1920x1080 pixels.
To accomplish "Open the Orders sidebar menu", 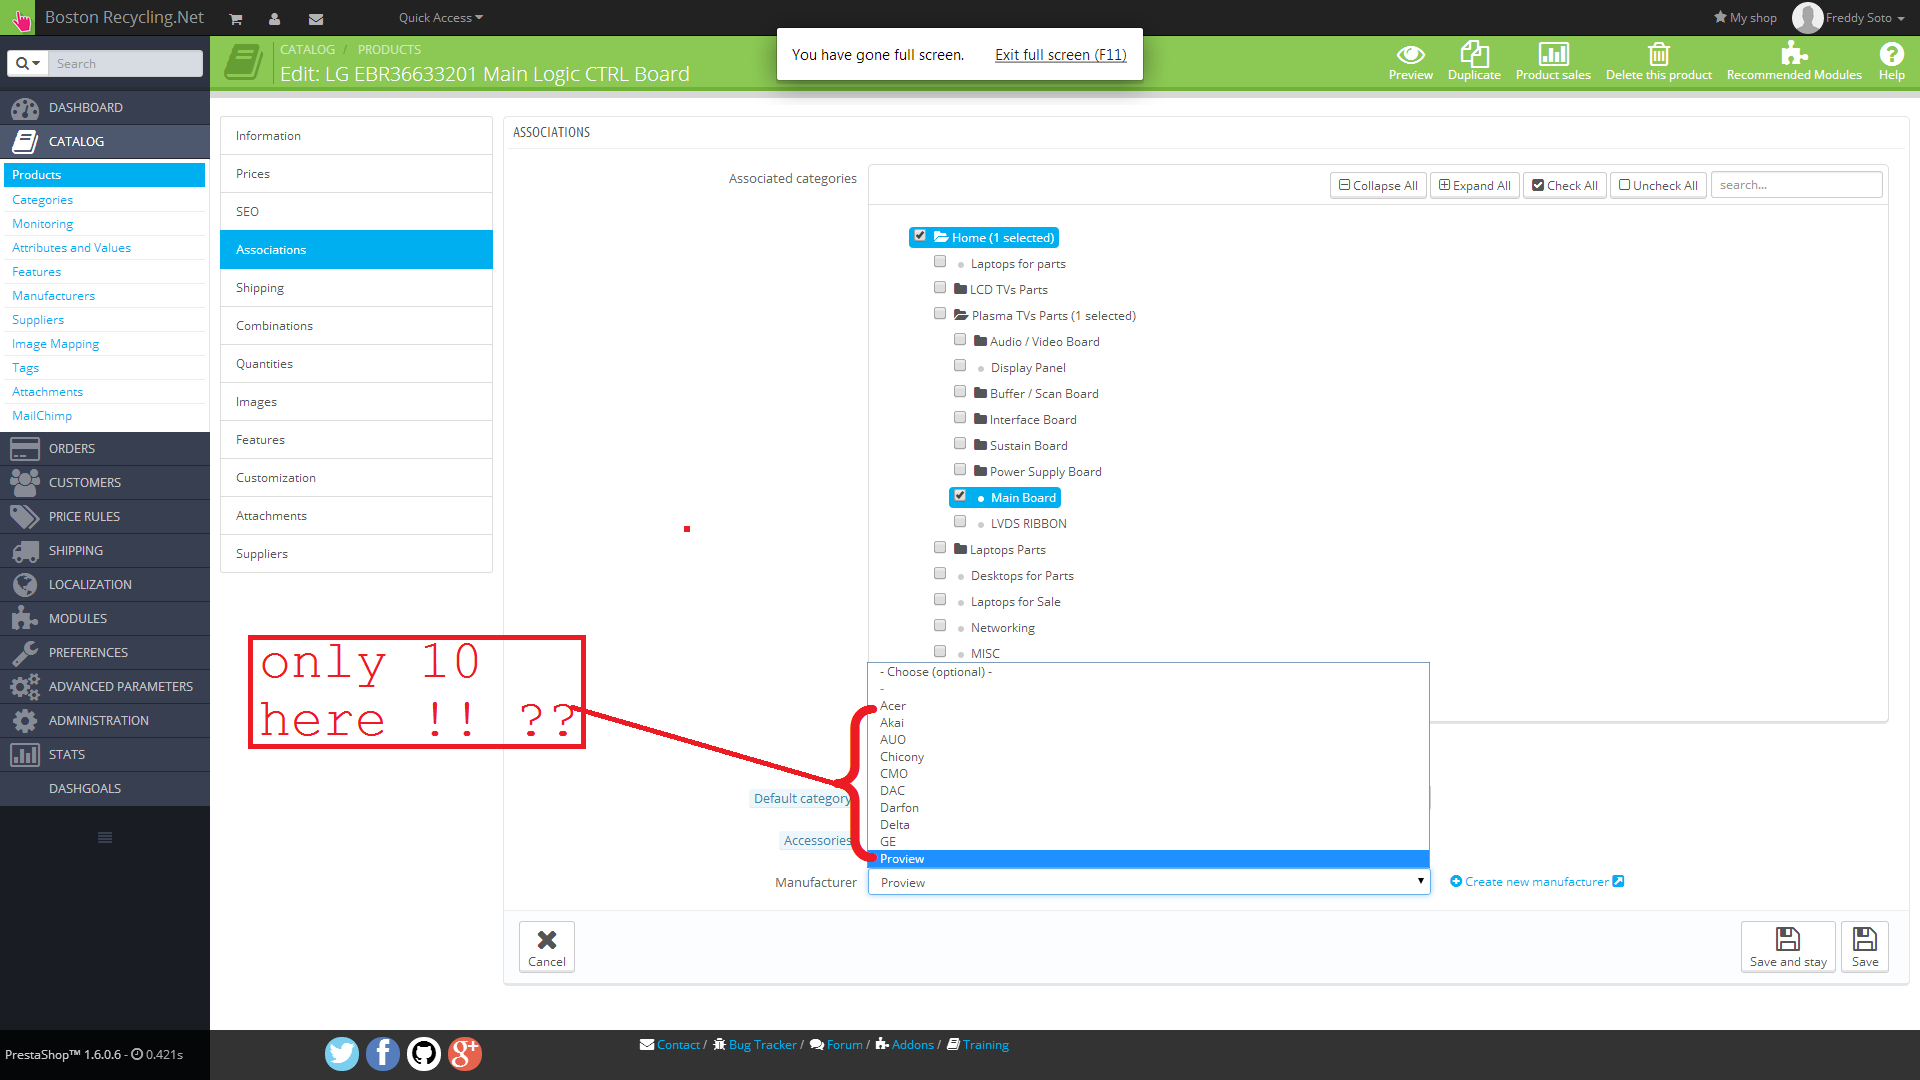I will [x=72, y=448].
